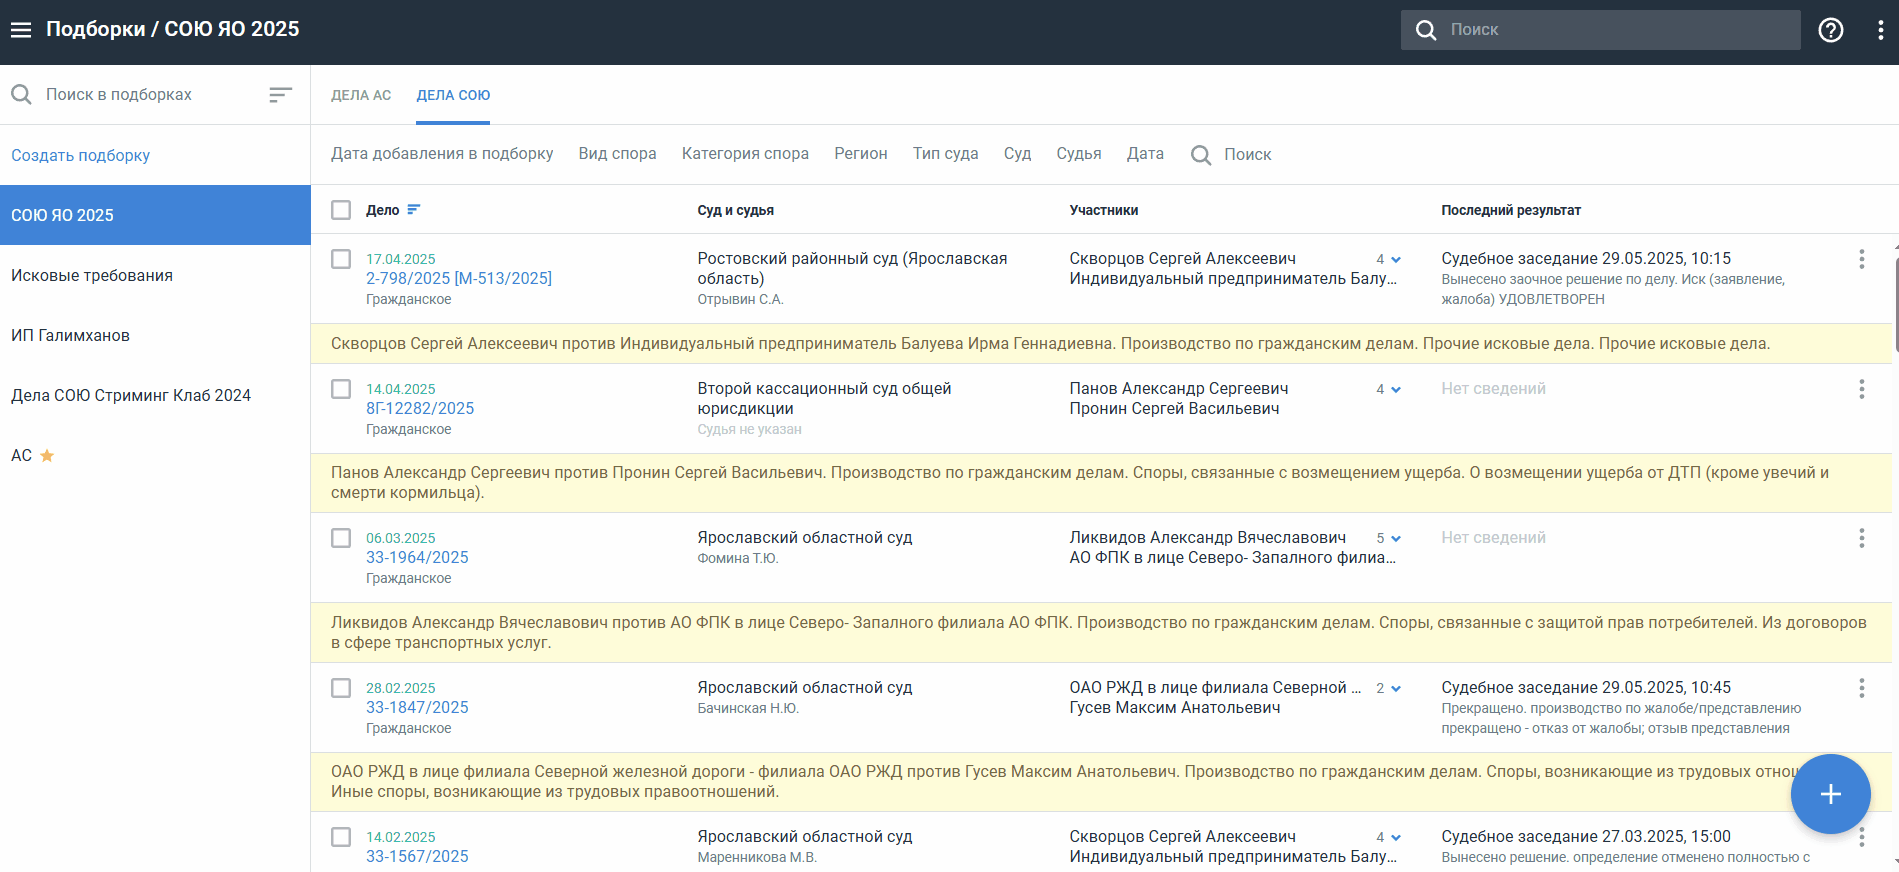Open the Вид спора filter dropdown
This screenshot has width=1899, height=872.
[x=617, y=154]
